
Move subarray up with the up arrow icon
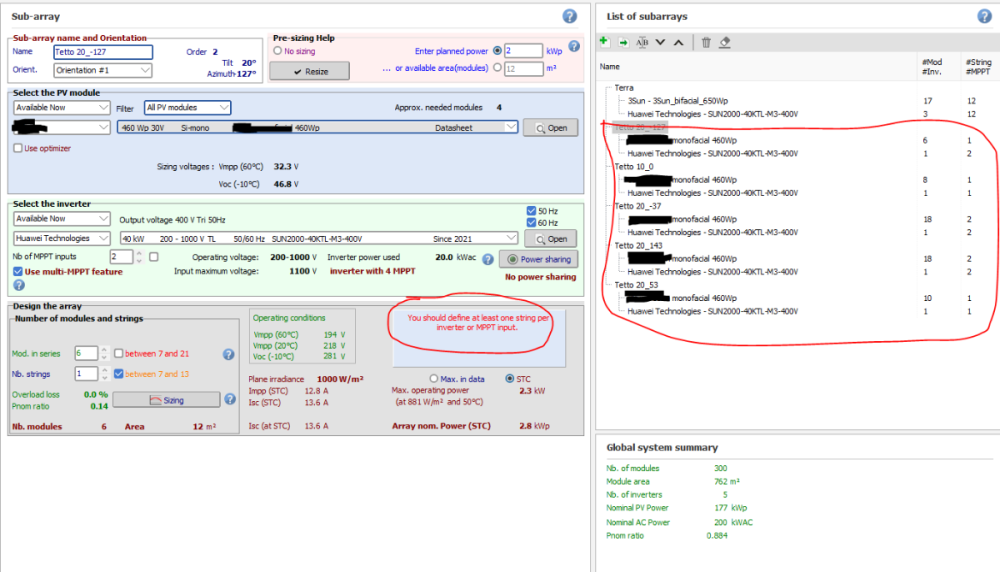678,42
